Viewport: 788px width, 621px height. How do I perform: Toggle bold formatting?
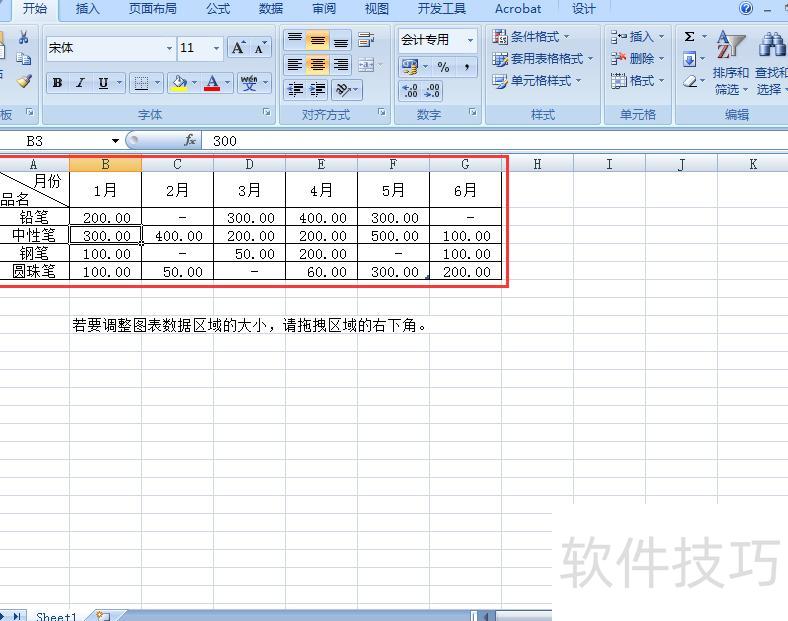click(x=57, y=82)
